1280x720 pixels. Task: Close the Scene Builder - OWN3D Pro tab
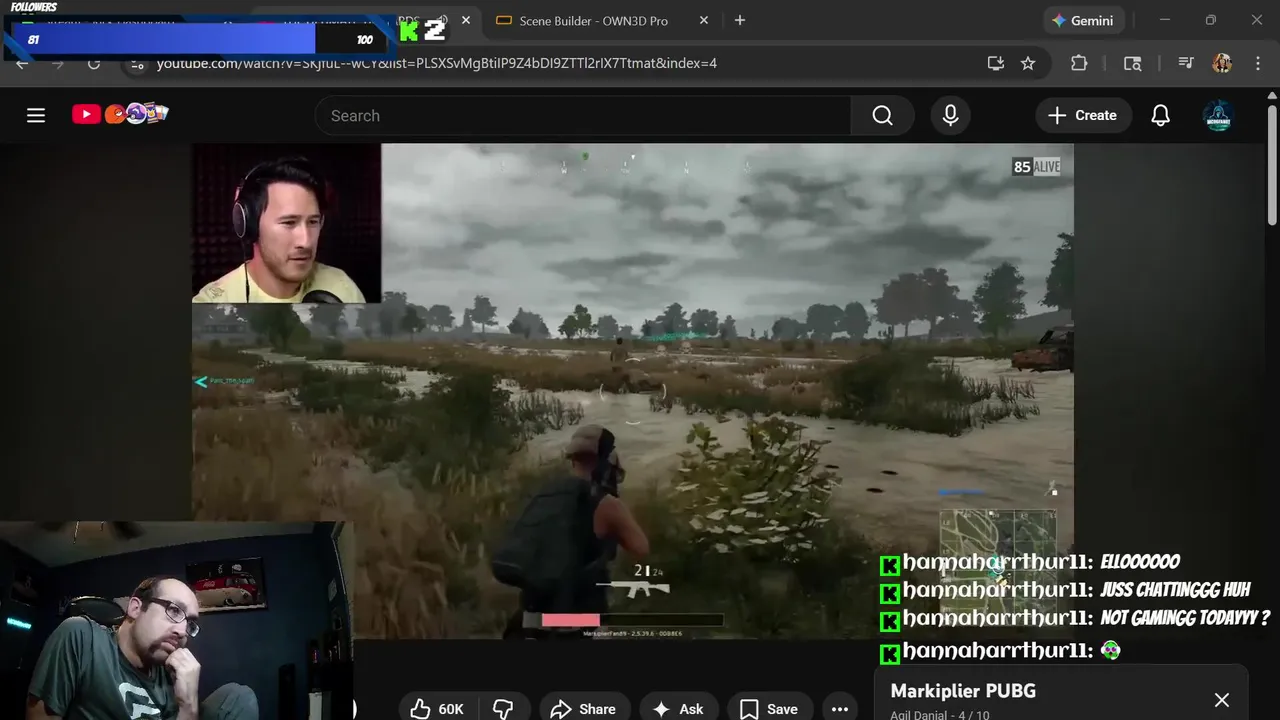704,20
